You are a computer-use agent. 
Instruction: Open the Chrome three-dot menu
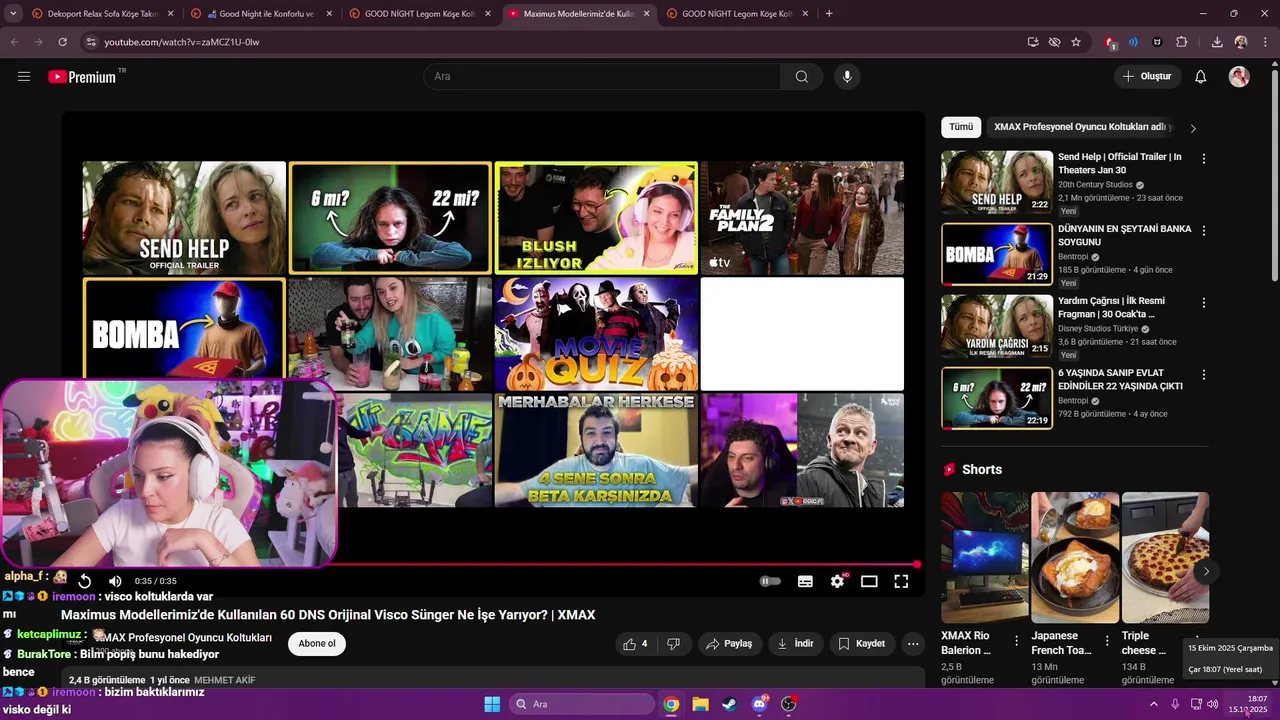pyautogui.click(x=1265, y=42)
